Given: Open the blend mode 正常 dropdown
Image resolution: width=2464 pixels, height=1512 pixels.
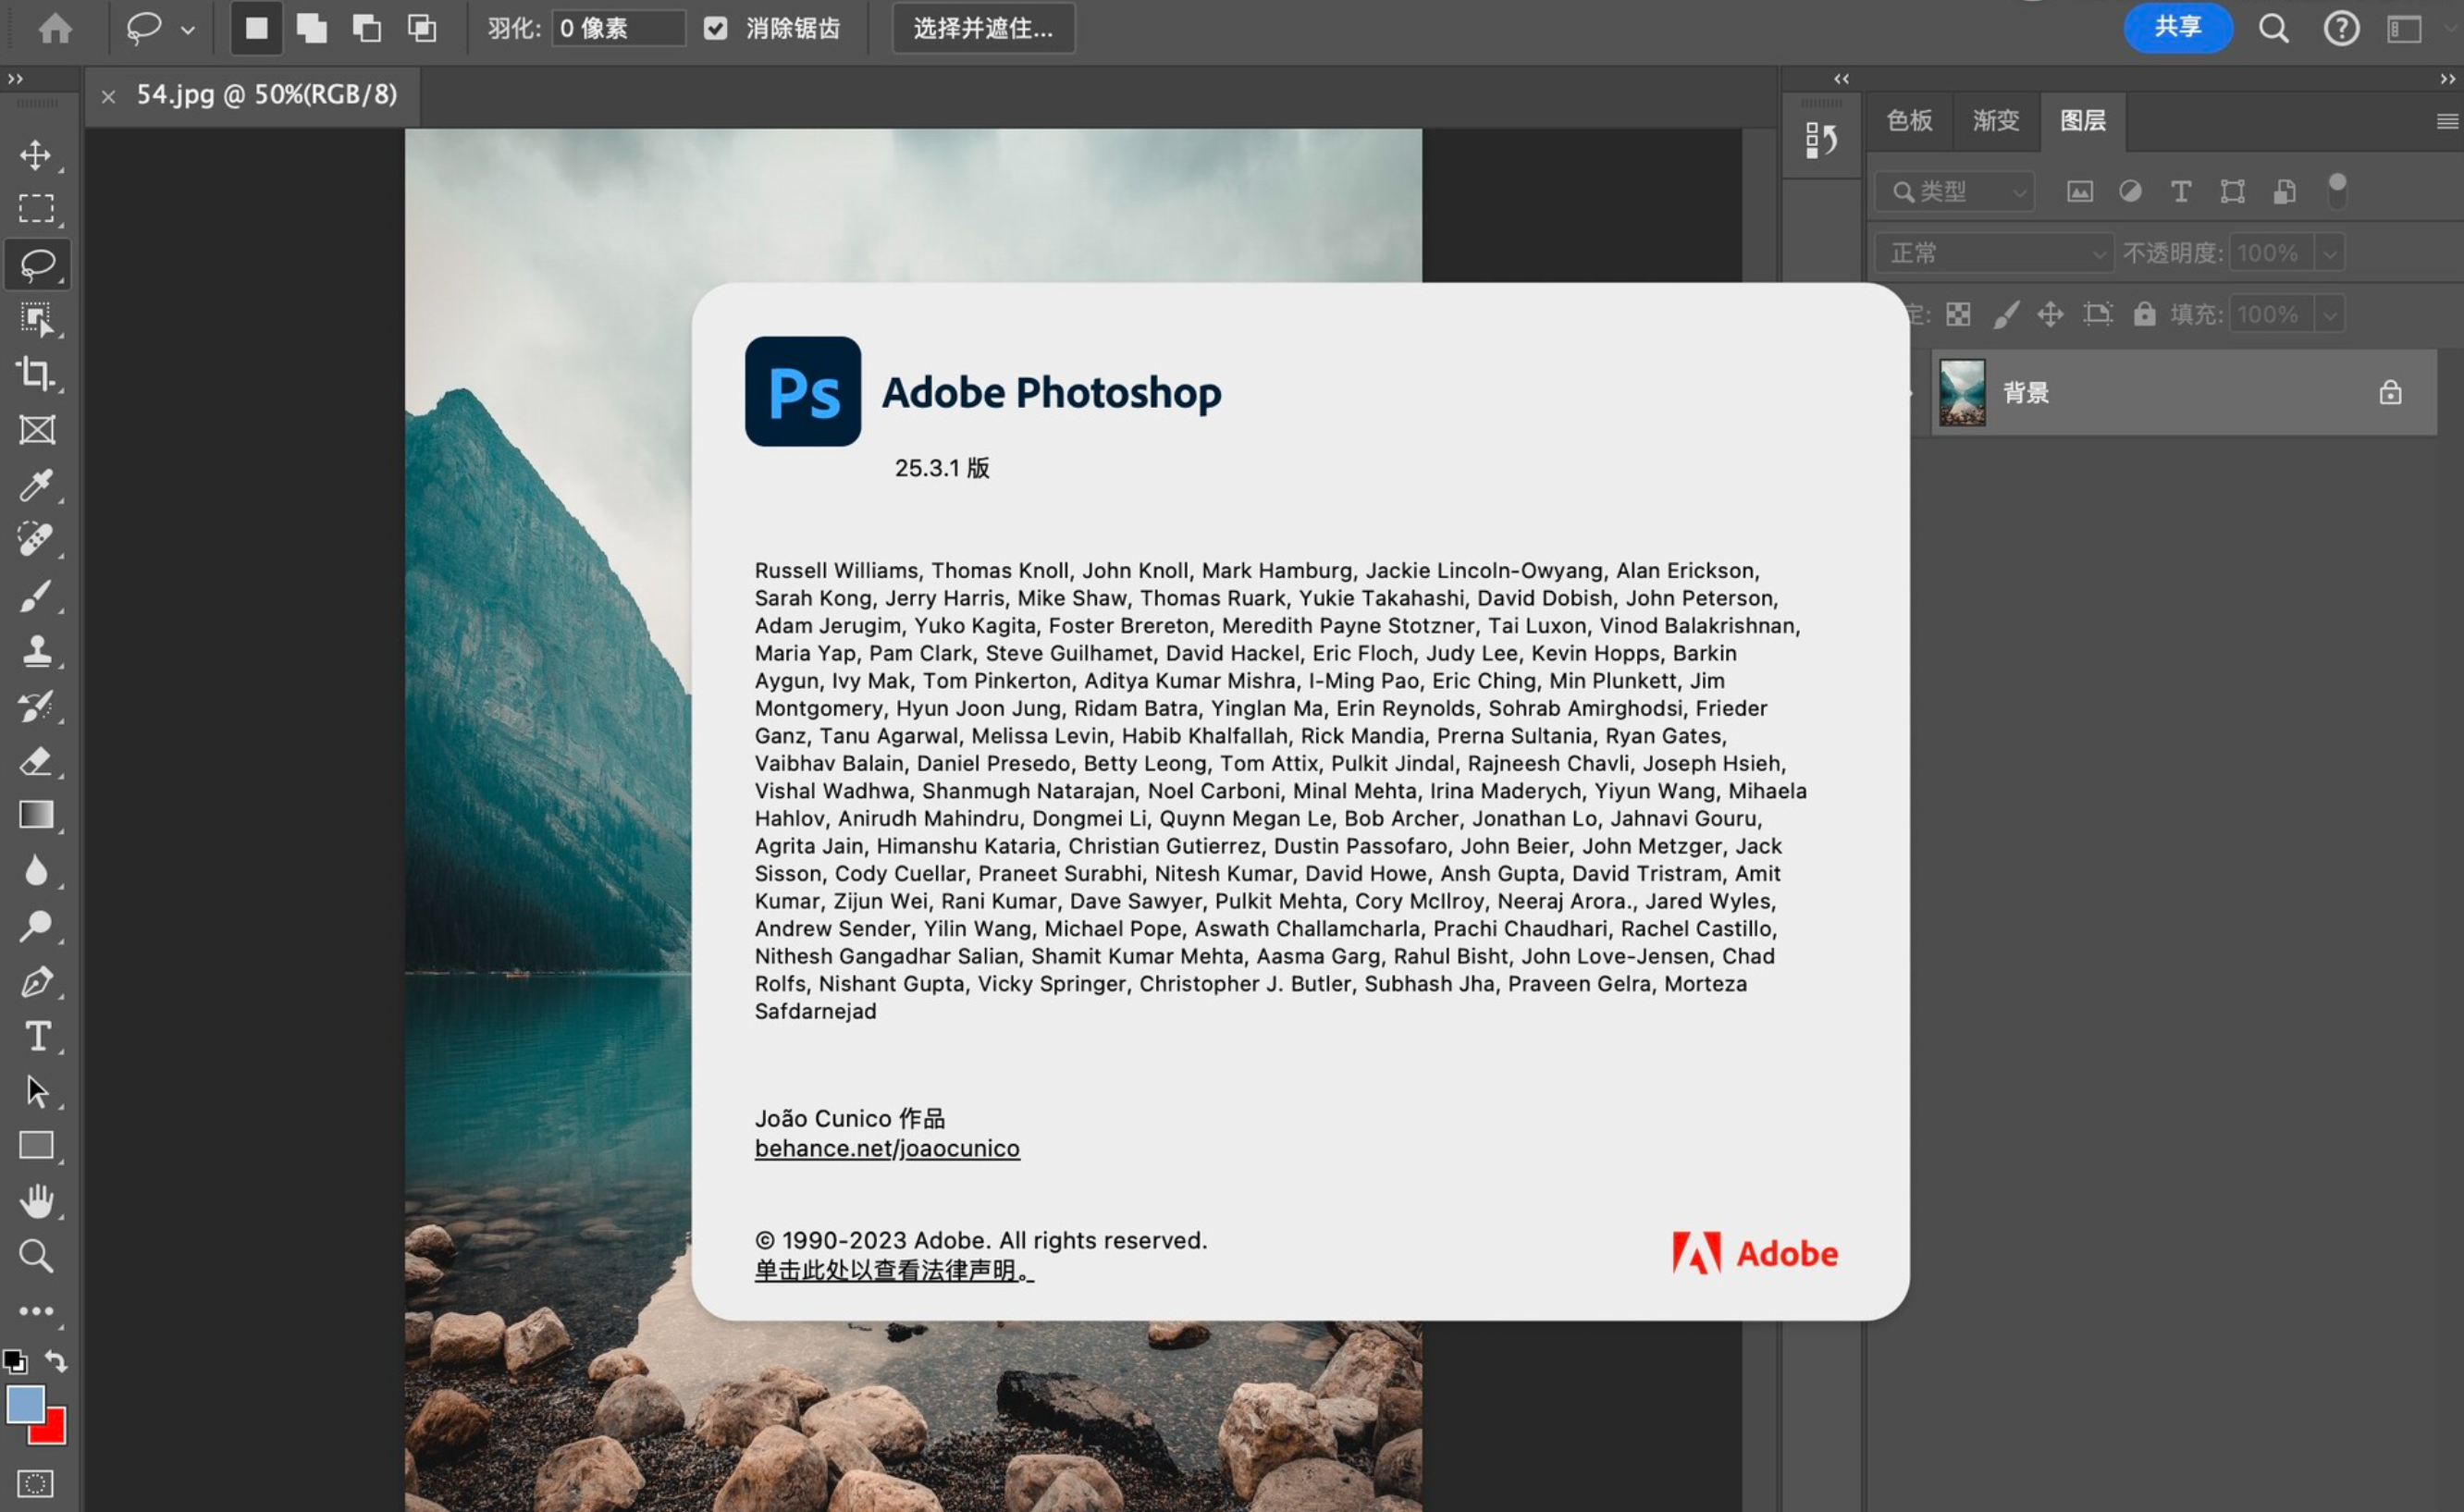Looking at the screenshot, I should click(x=1993, y=253).
